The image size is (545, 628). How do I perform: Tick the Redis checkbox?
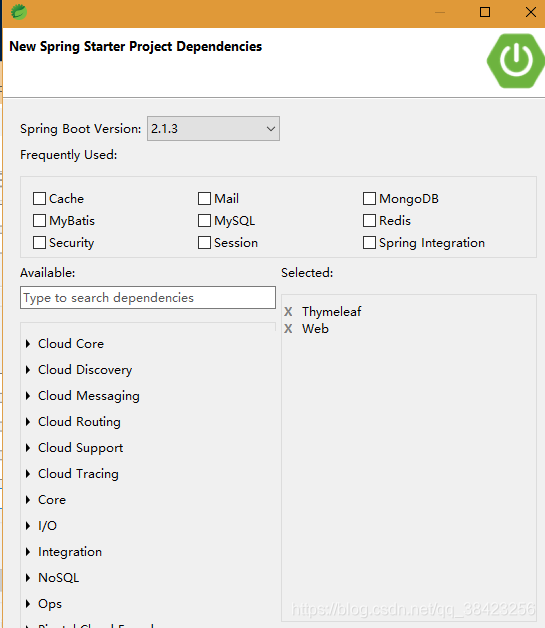(x=369, y=221)
